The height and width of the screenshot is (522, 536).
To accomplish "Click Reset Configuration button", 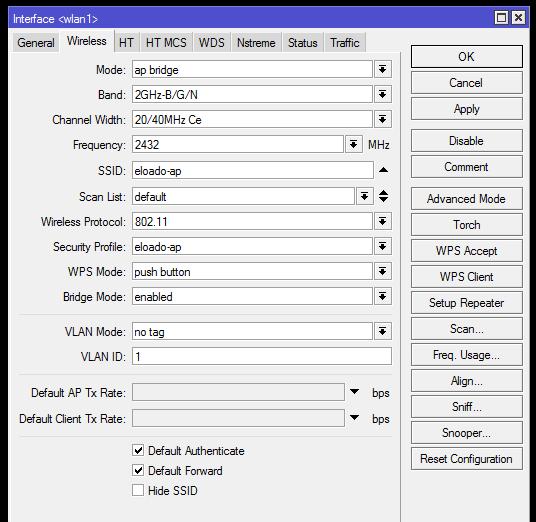I will pos(467,458).
